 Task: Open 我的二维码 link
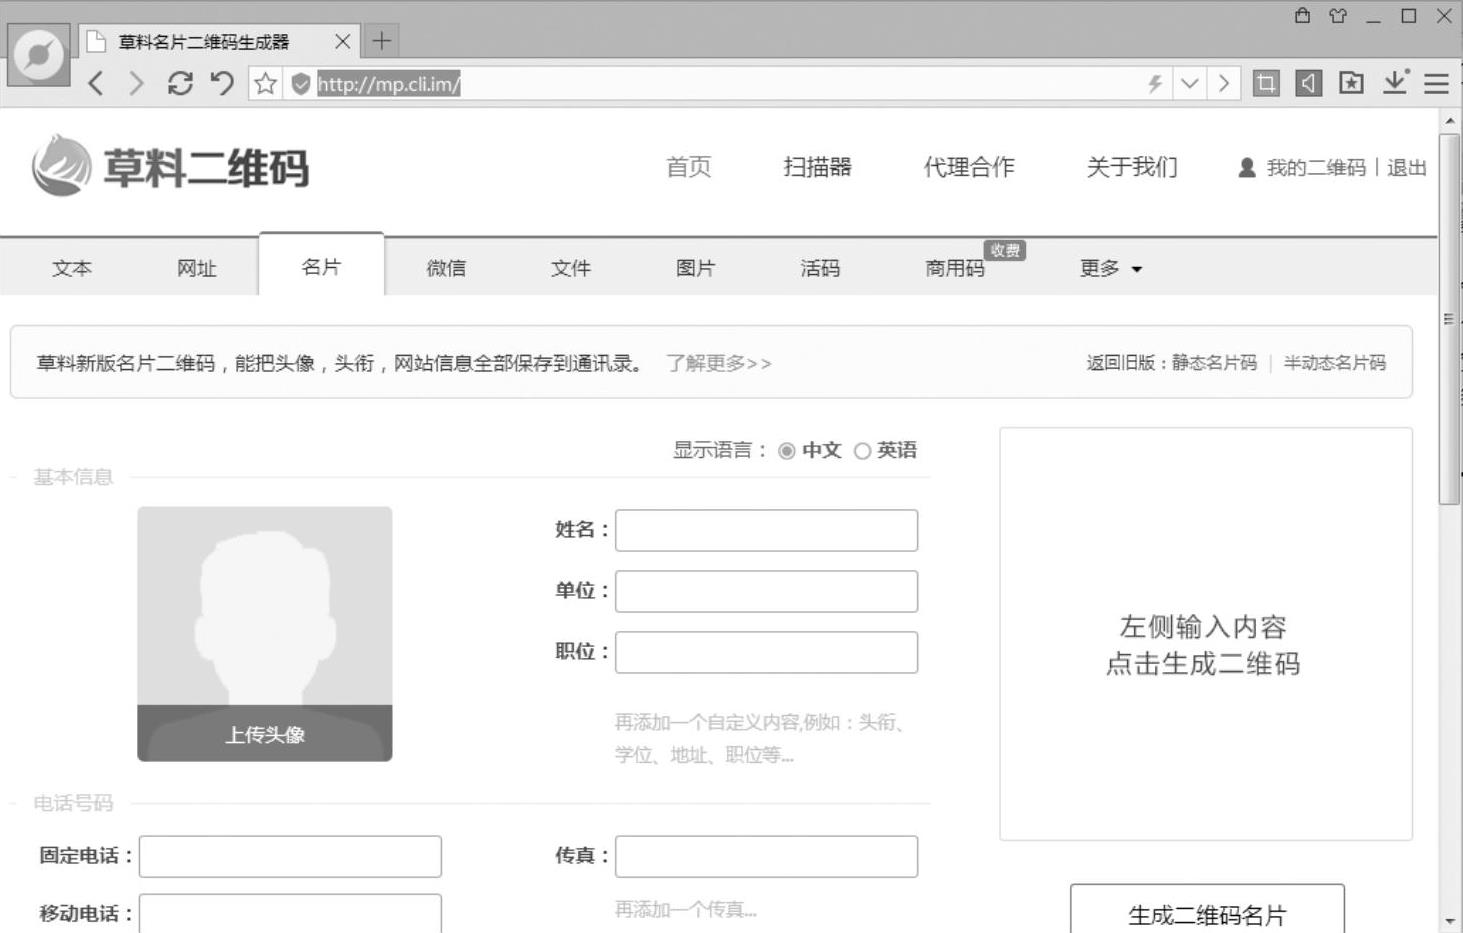click(1316, 168)
